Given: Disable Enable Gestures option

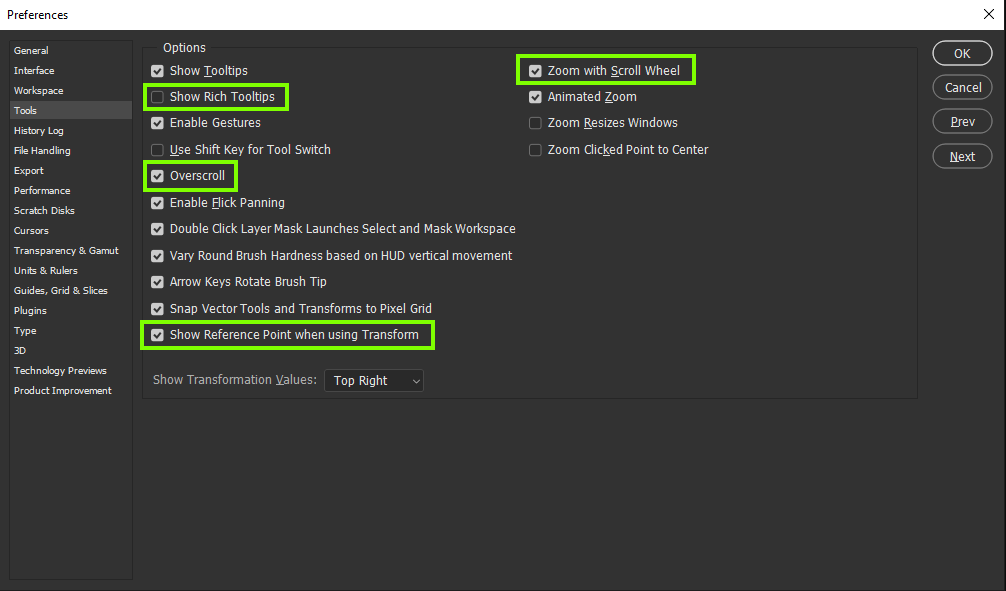Looking at the screenshot, I should 157,123.
